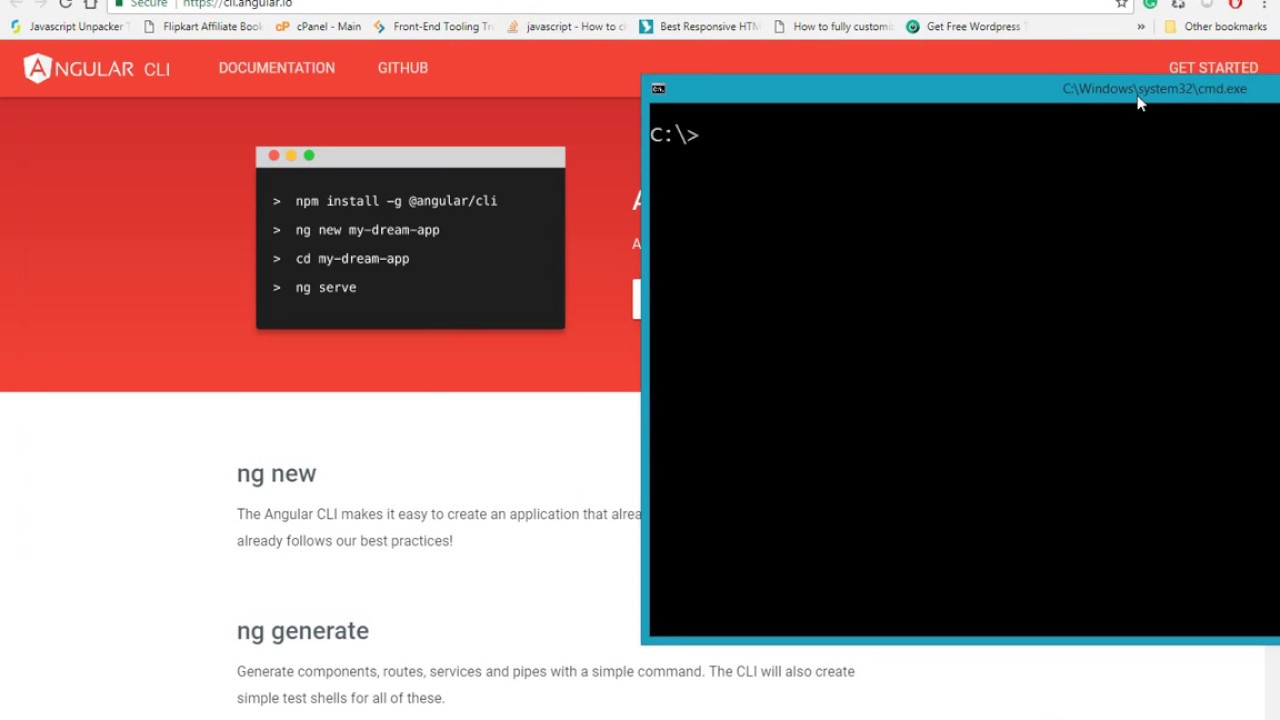
Task: Click the green extension icon in Chrome toolbar
Action: pyautogui.click(x=1150, y=4)
